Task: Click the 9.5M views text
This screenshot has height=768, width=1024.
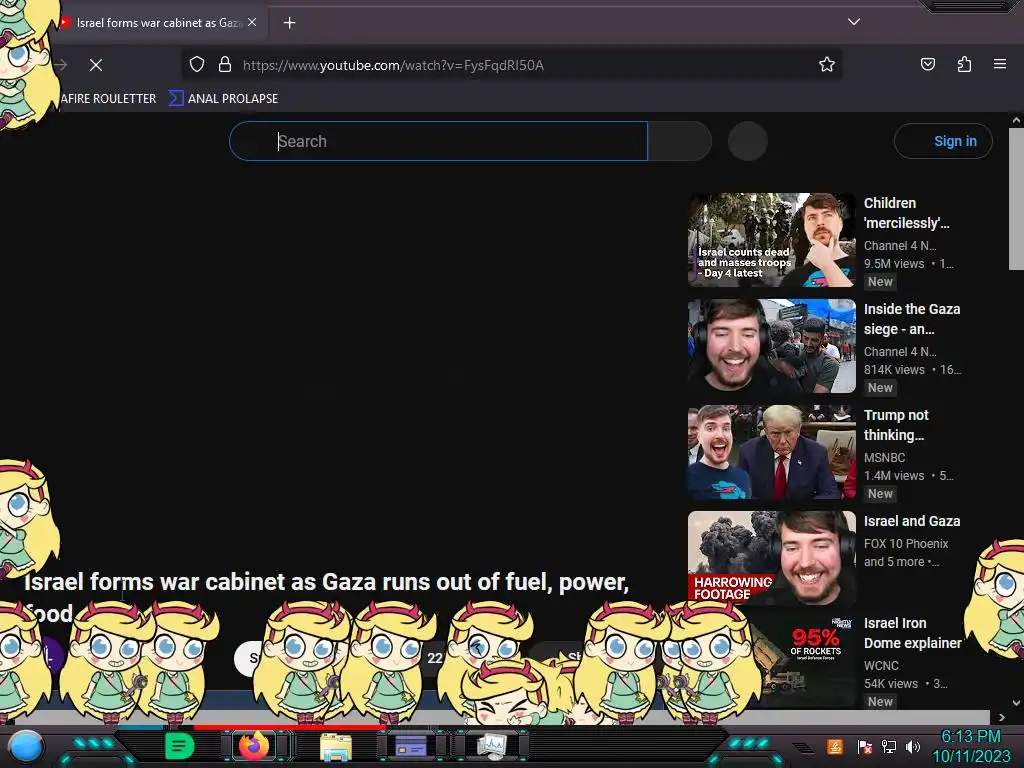Action: (x=894, y=264)
